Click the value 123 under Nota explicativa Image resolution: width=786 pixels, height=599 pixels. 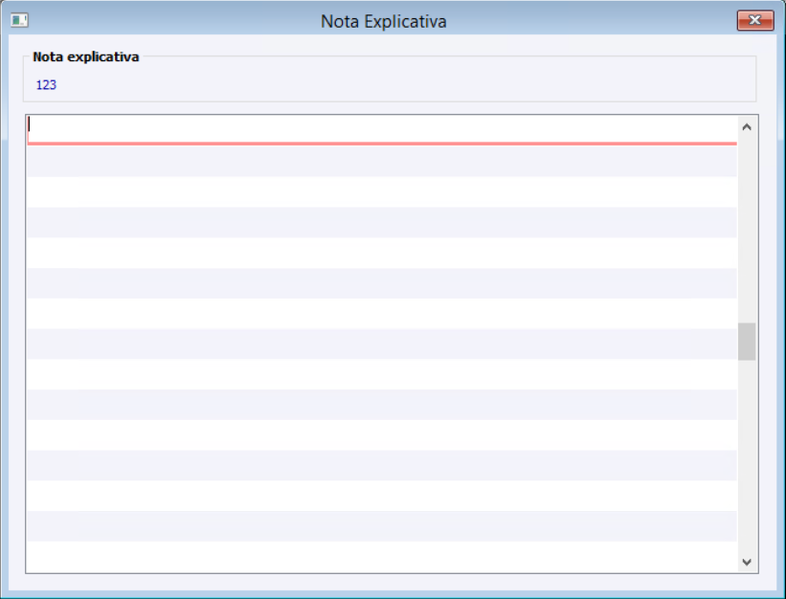coord(46,85)
